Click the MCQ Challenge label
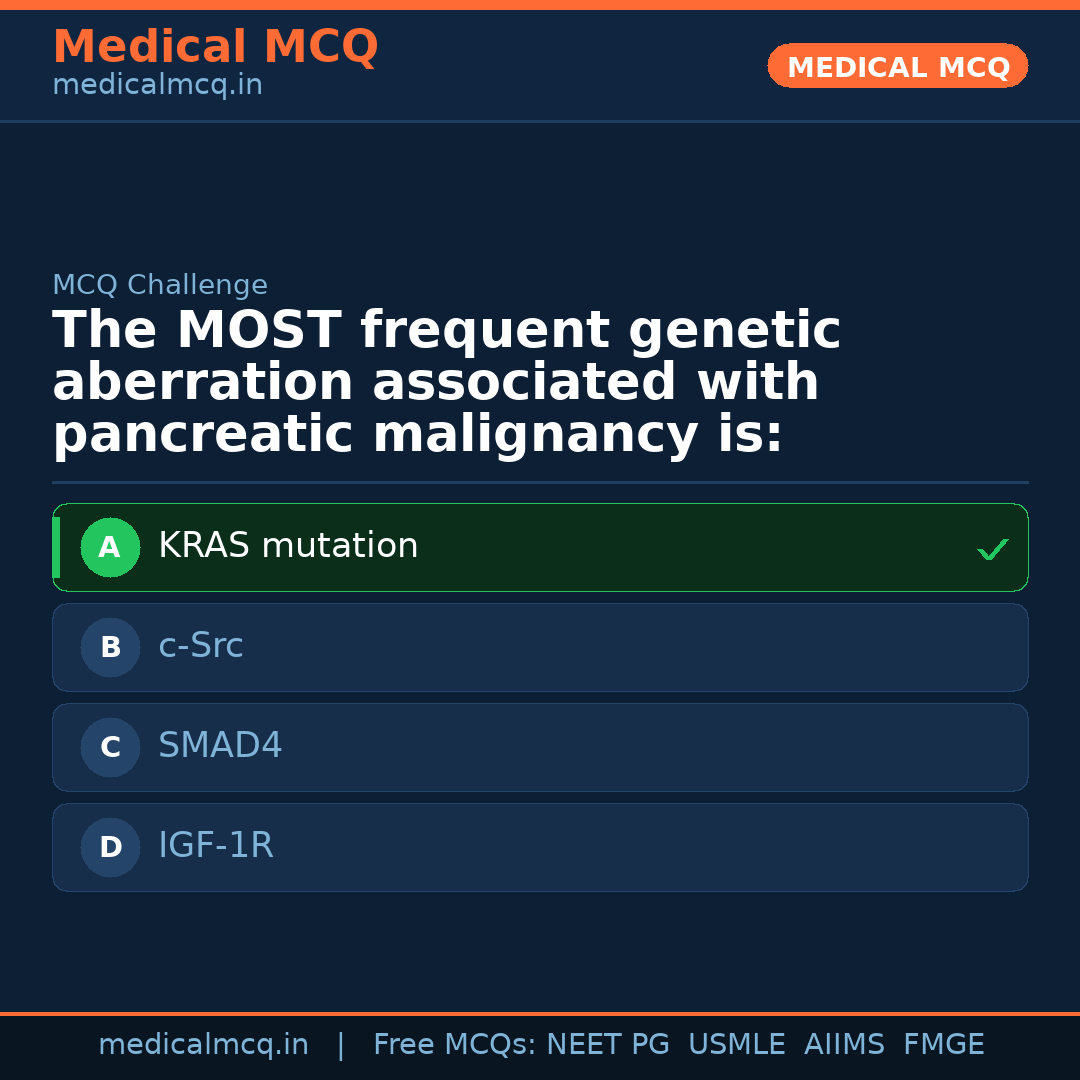 [x=160, y=285]
